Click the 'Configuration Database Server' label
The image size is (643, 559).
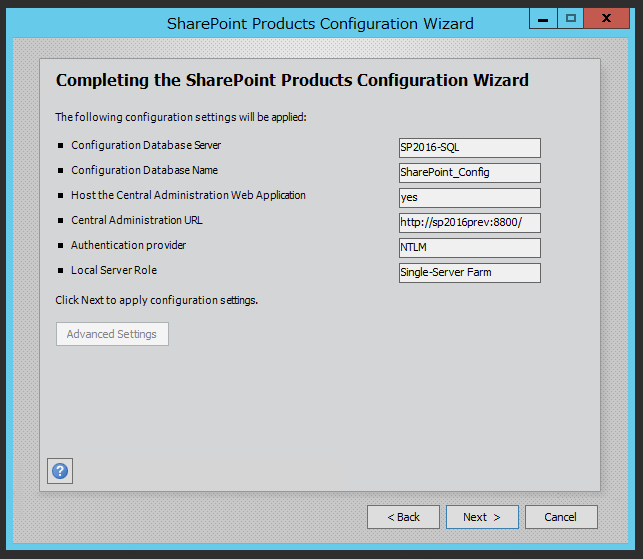point(146,145)
